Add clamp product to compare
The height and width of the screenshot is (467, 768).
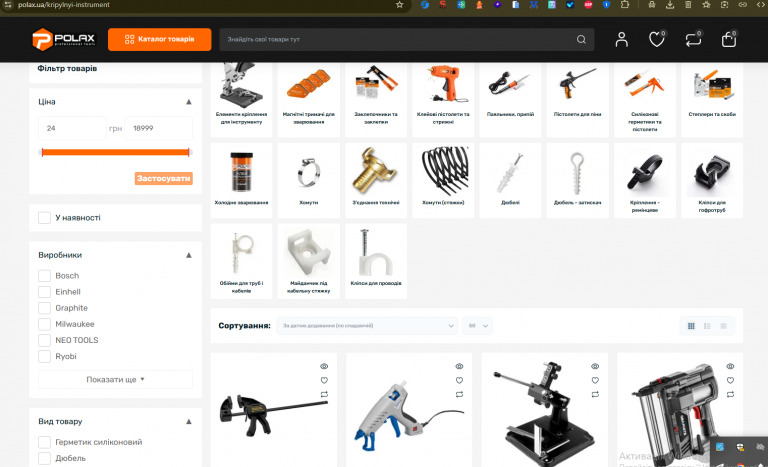click(x=324, y=394)
